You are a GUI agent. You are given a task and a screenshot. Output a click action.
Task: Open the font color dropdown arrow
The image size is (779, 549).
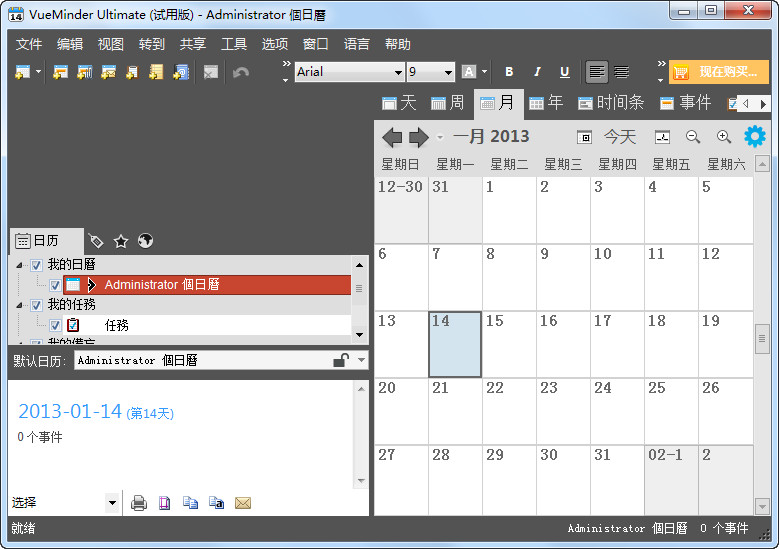pyautogui.click(x=484, y=72)
